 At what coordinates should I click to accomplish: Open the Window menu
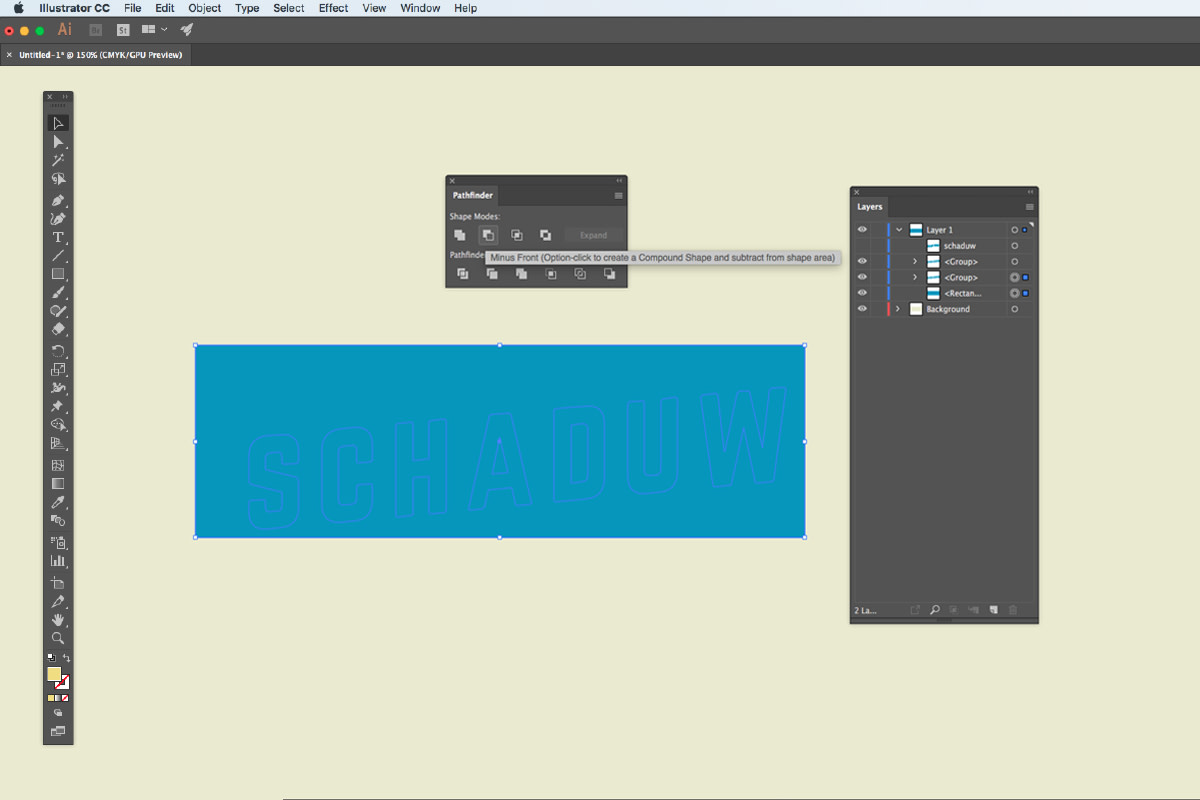coord(420,8)
